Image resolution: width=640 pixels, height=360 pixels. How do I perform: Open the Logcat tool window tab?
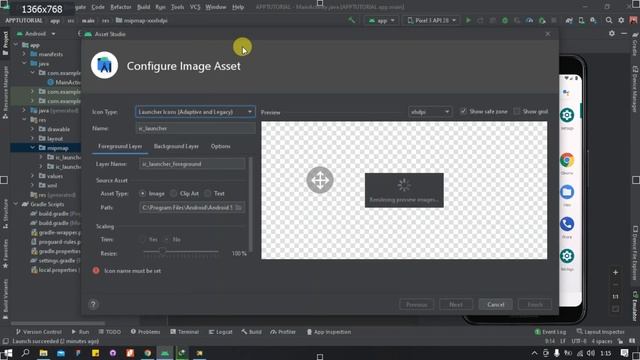pyautogui.click(x=220, y=332)
